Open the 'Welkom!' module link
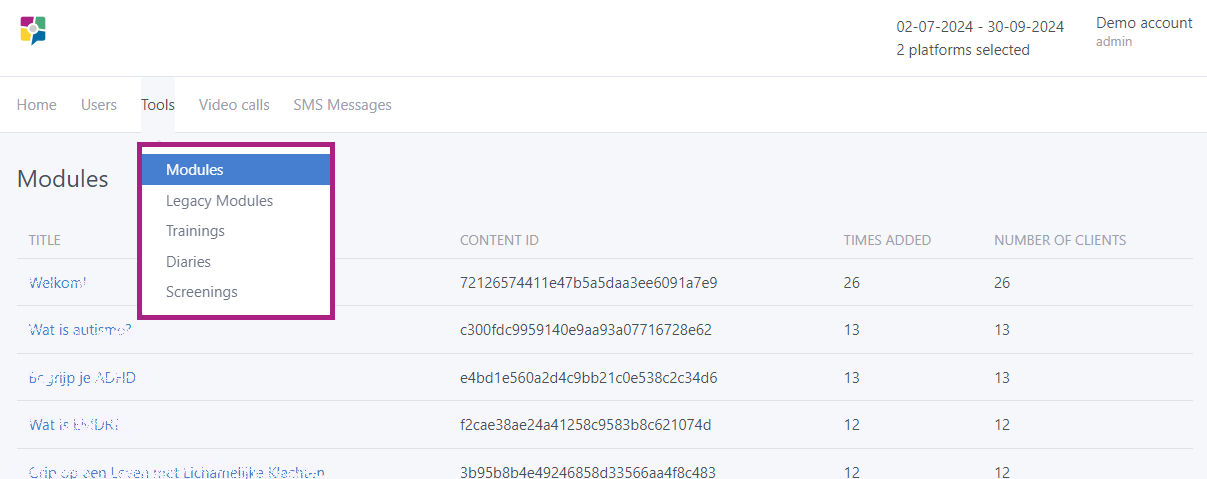The width and height of the screenshot is (1207, 479). coord(57,283)
